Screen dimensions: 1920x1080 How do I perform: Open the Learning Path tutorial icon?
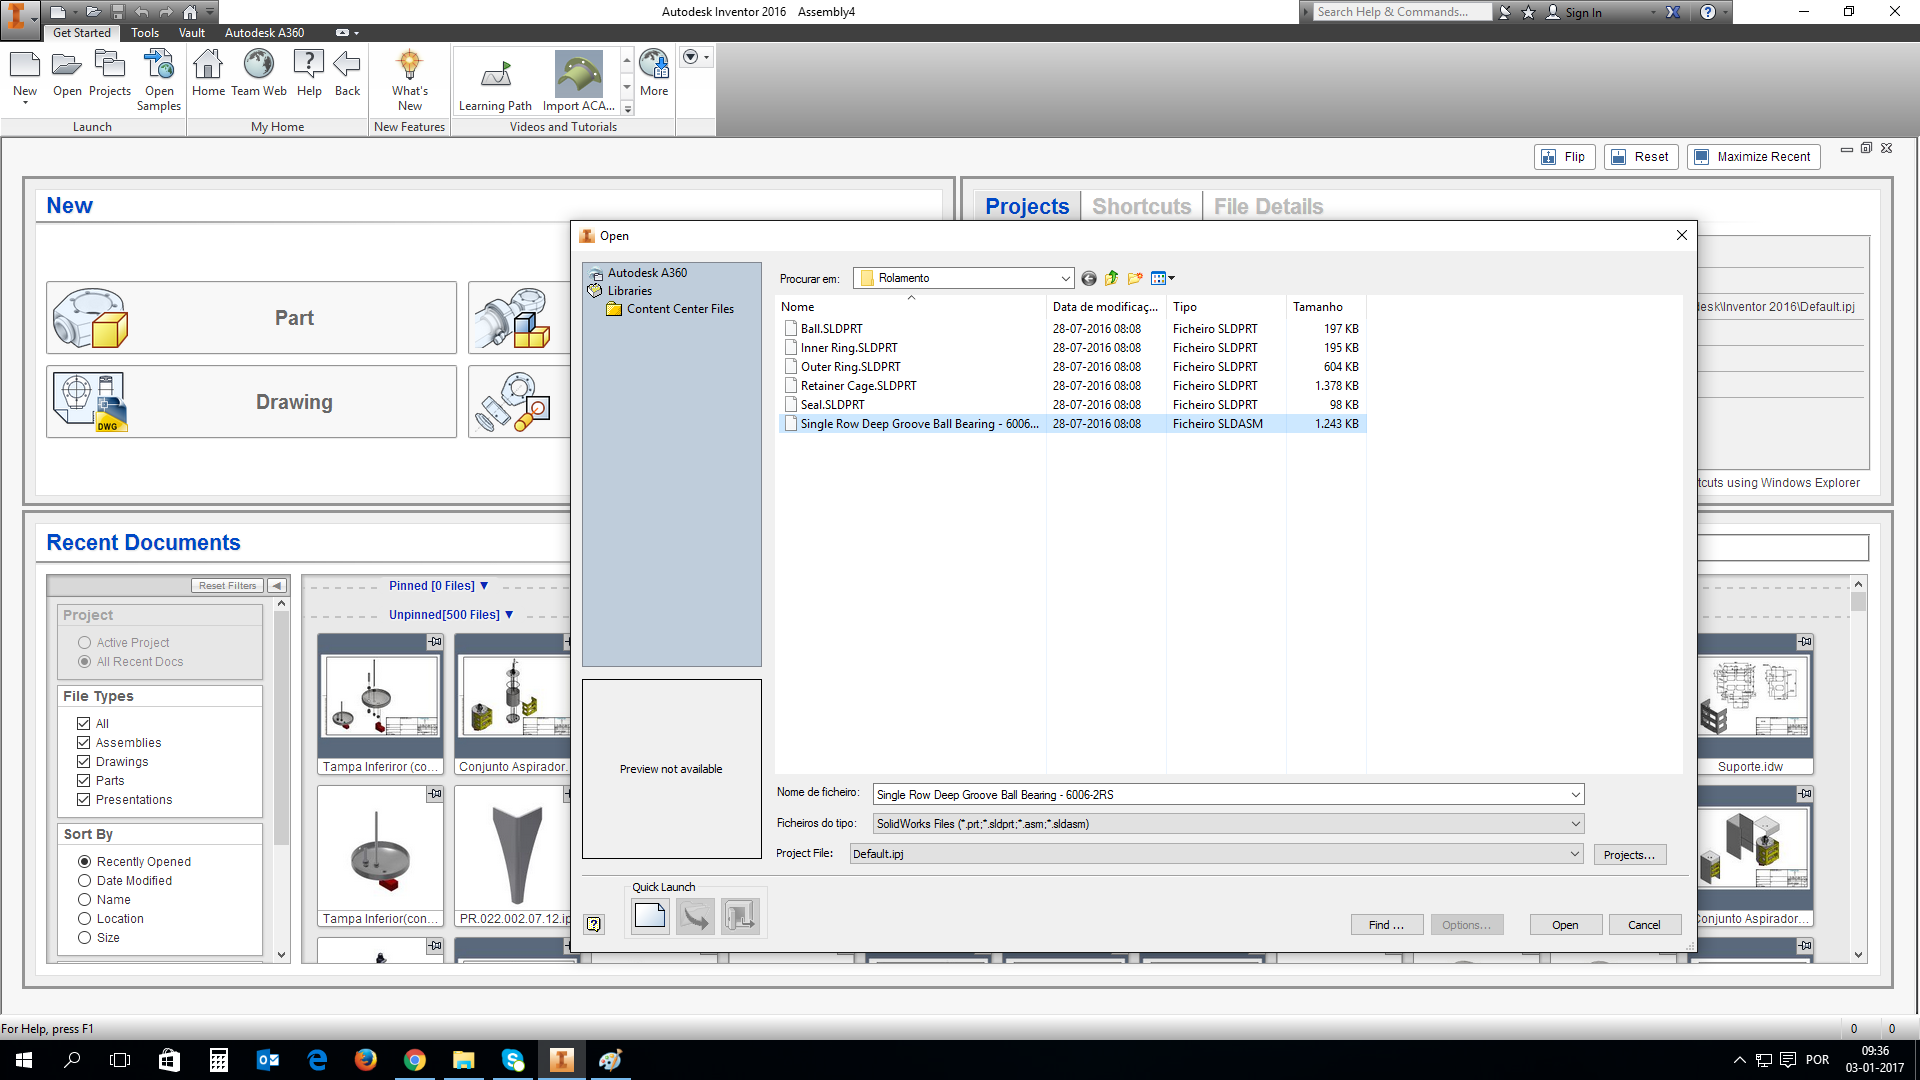tap(495, 76)
